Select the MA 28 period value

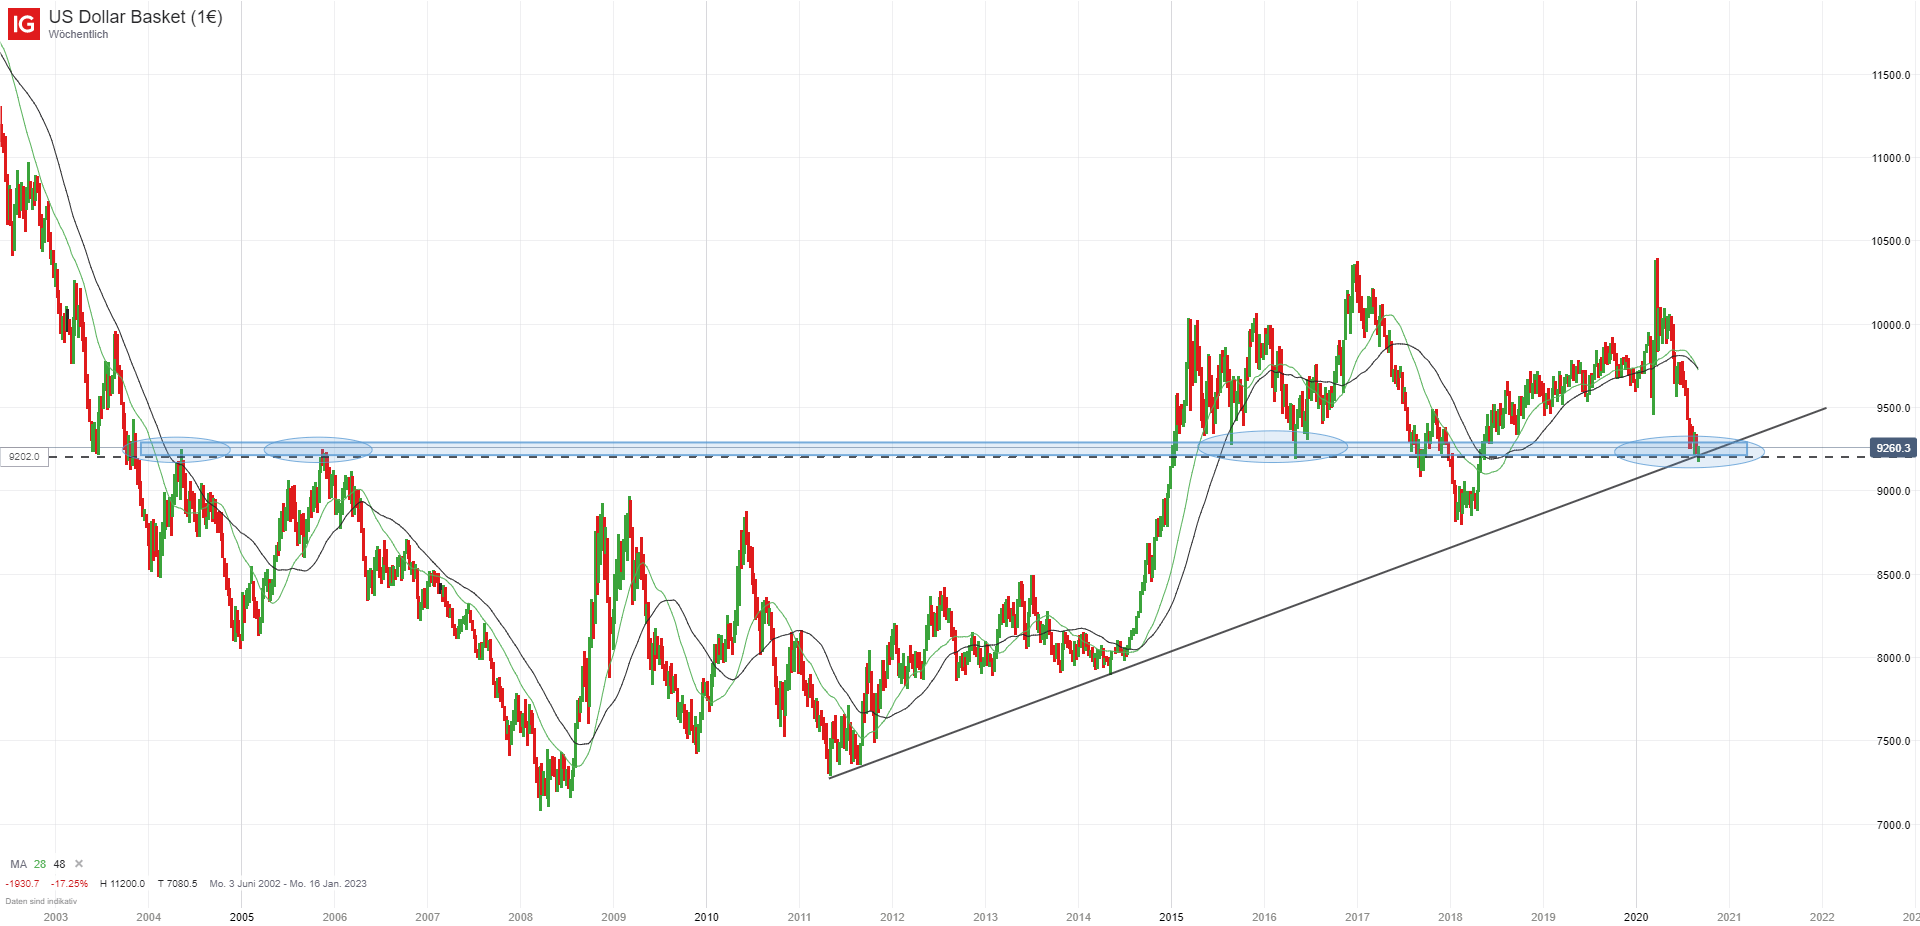pyautogui.click(x=40, y=864)
